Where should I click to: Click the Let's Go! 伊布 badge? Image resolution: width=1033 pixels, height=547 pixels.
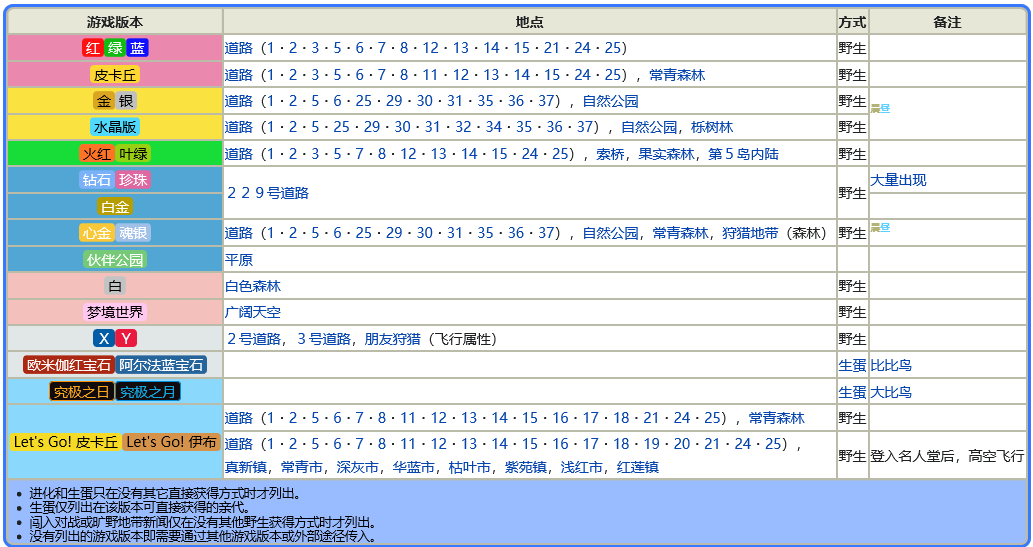pos(171,442)
